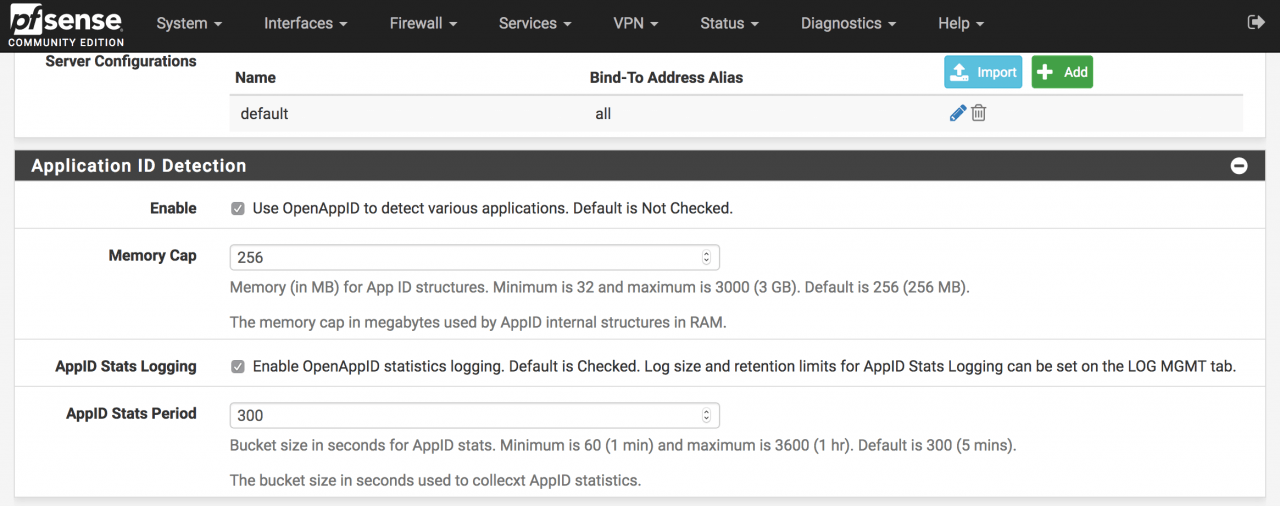The width and height of the screenshot is (1280, 506).
Task: Click the pfSense logo icon
Action: pyautogui.click(x=66, y=24)
